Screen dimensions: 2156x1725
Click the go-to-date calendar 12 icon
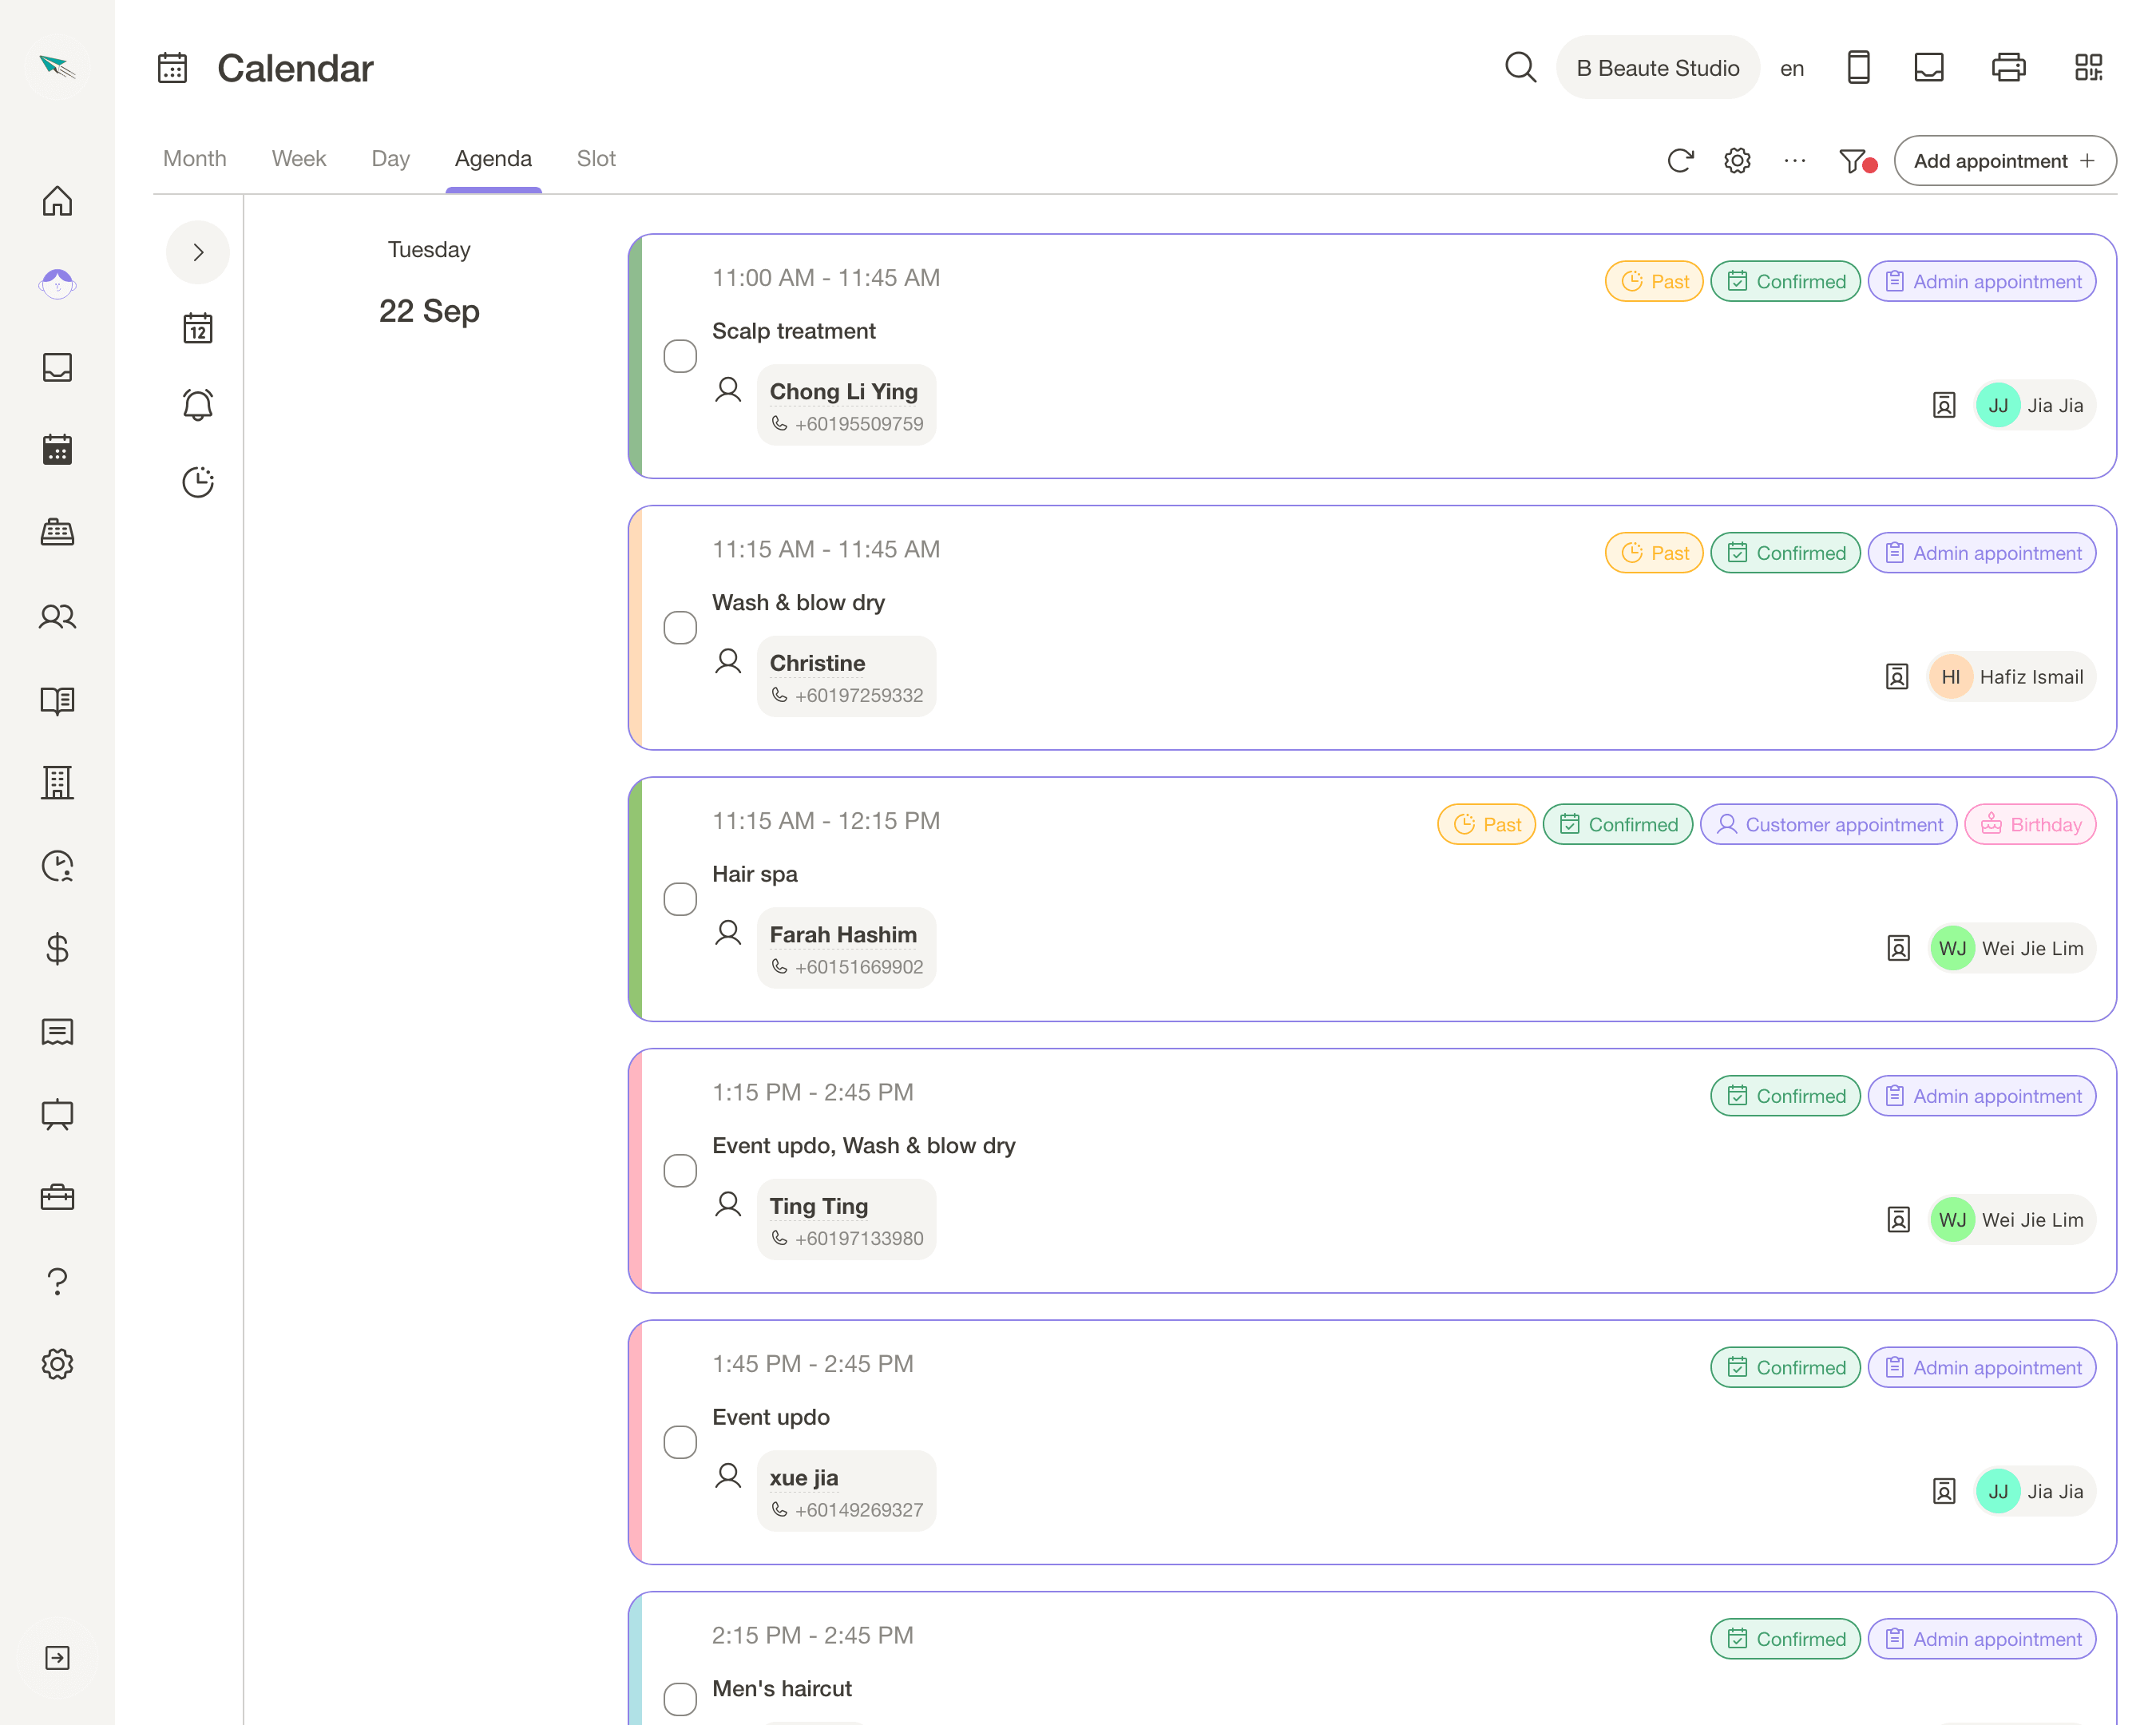point(198,328)
